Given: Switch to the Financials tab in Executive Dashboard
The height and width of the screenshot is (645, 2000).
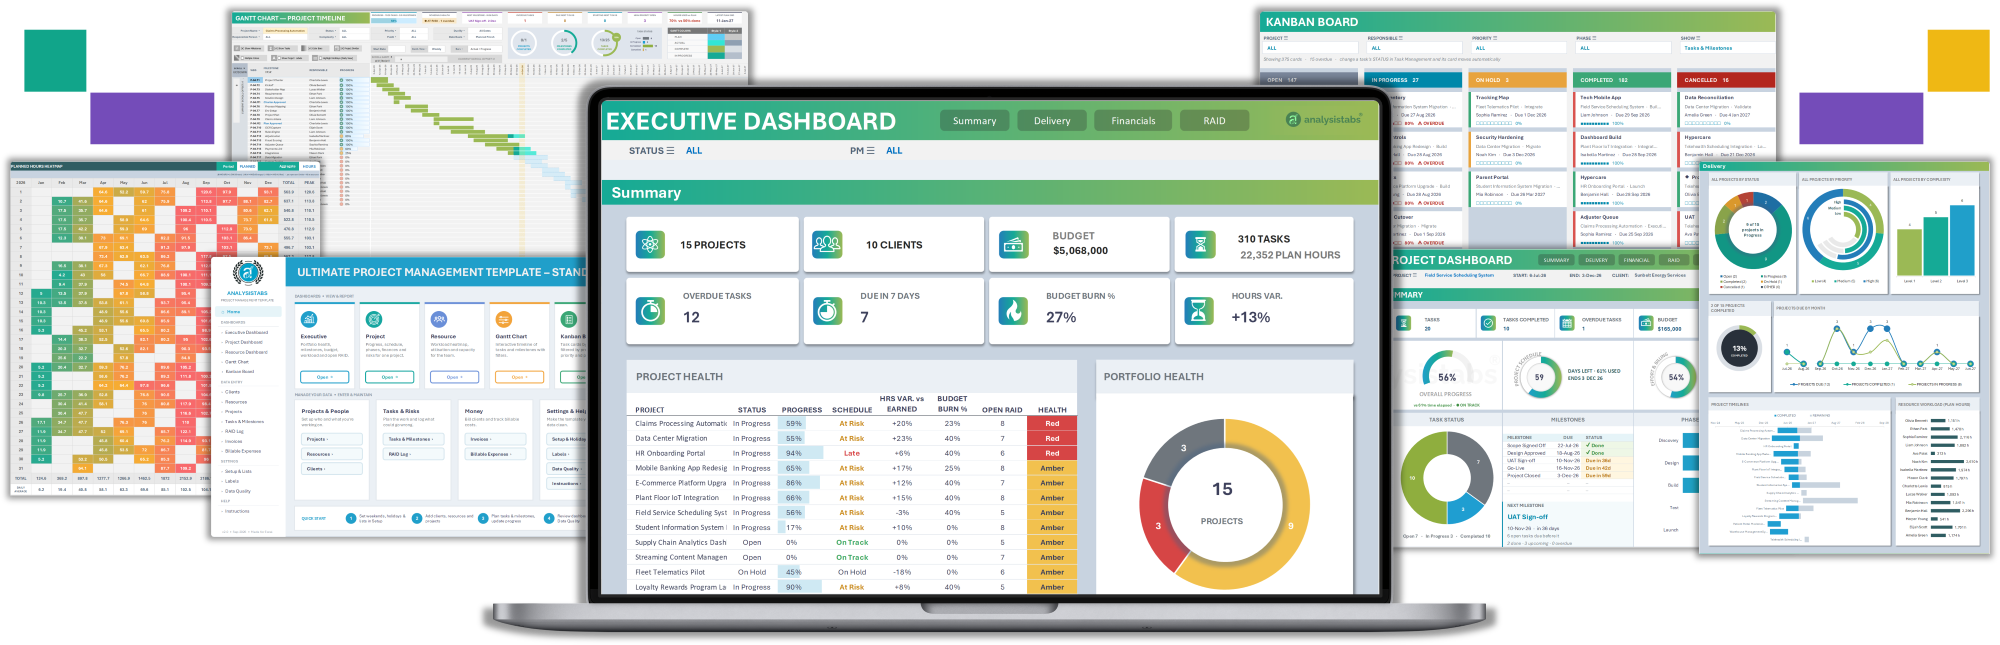Looking at the screenshot, I should [x=1133, y=121].
